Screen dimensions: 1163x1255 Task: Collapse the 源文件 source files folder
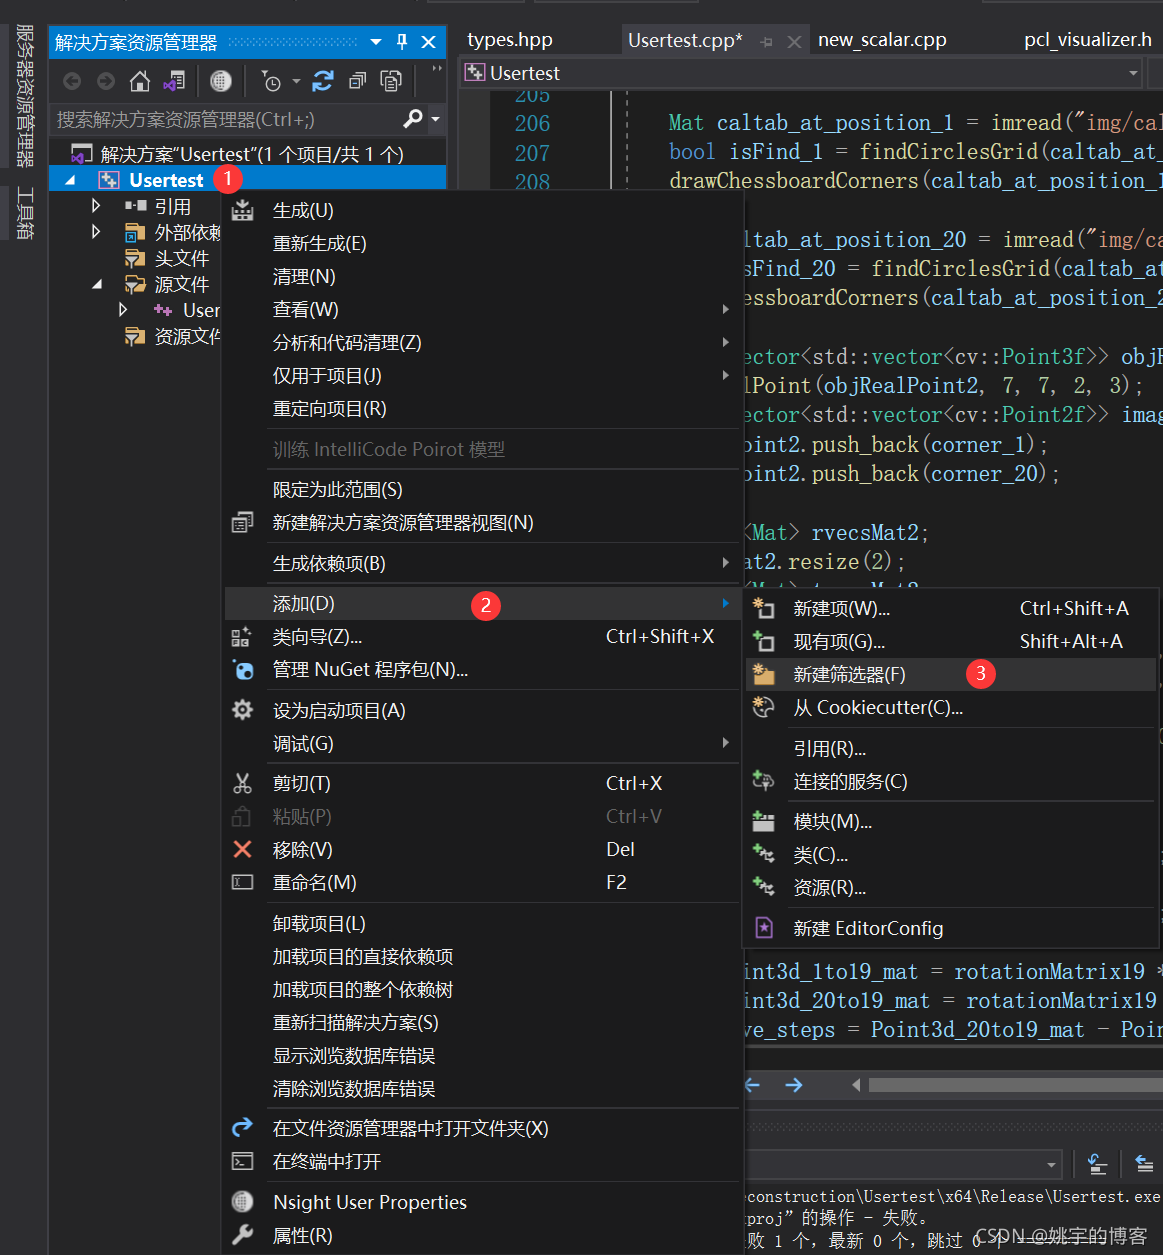[x=97, y=284]
